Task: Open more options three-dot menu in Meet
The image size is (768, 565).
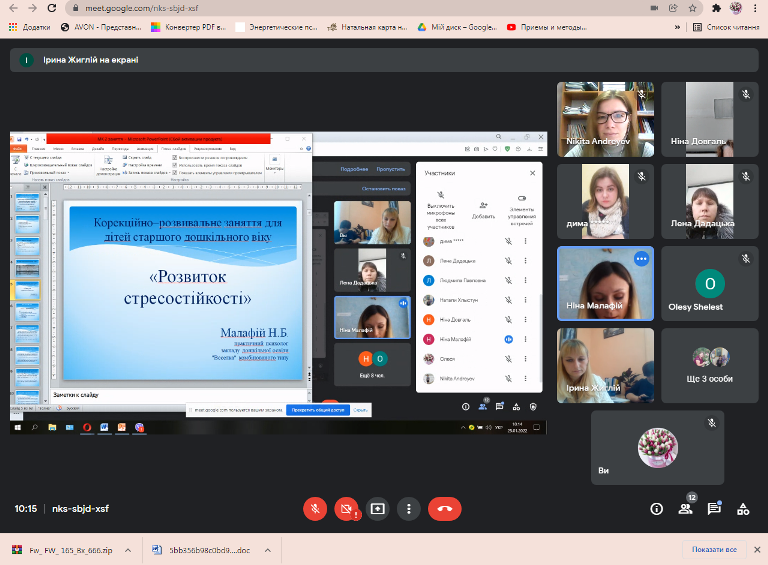Action: (x=408, y=509)
